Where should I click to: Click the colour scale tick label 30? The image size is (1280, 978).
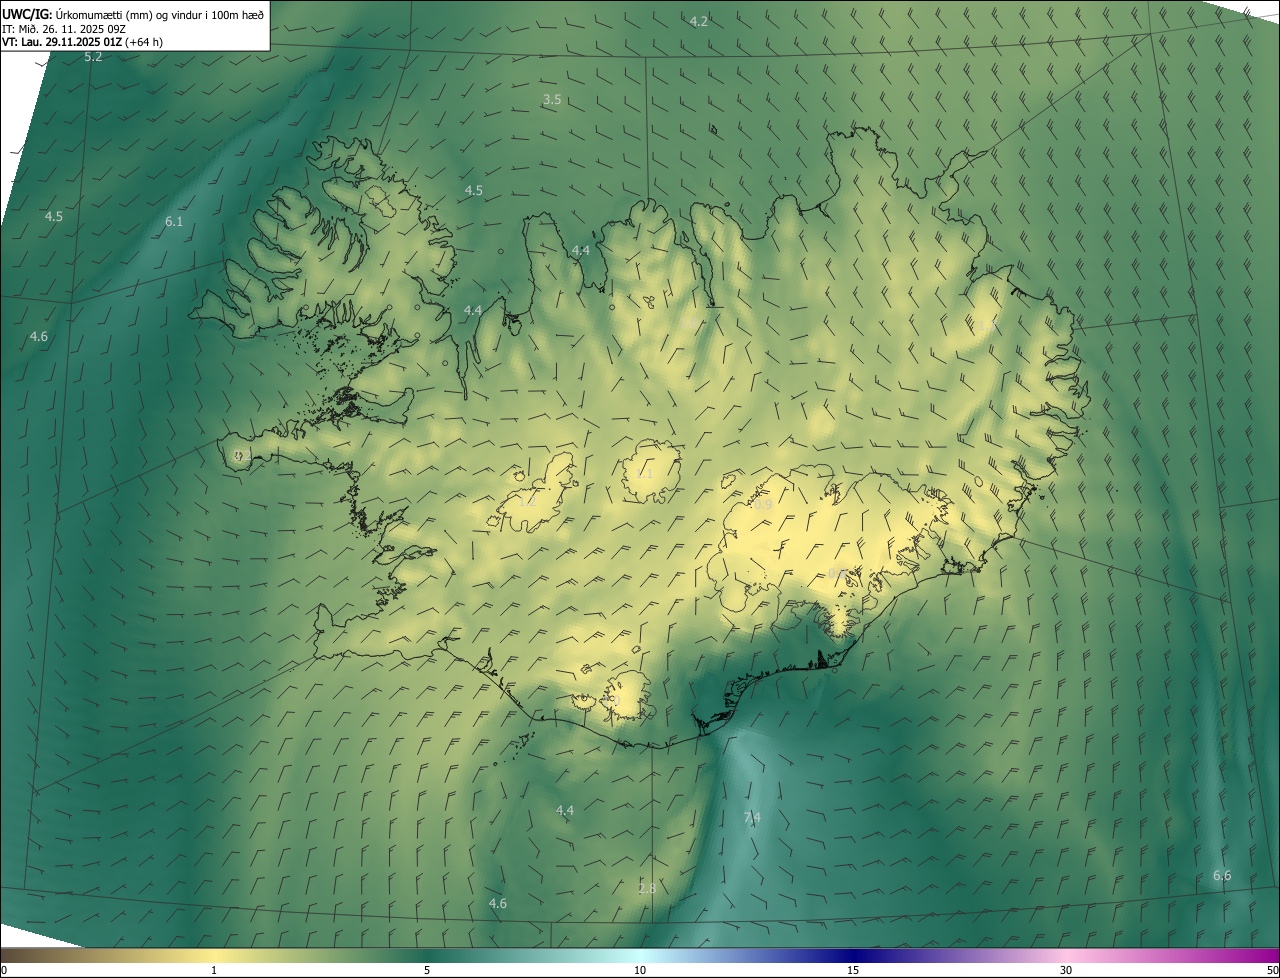1066,970
